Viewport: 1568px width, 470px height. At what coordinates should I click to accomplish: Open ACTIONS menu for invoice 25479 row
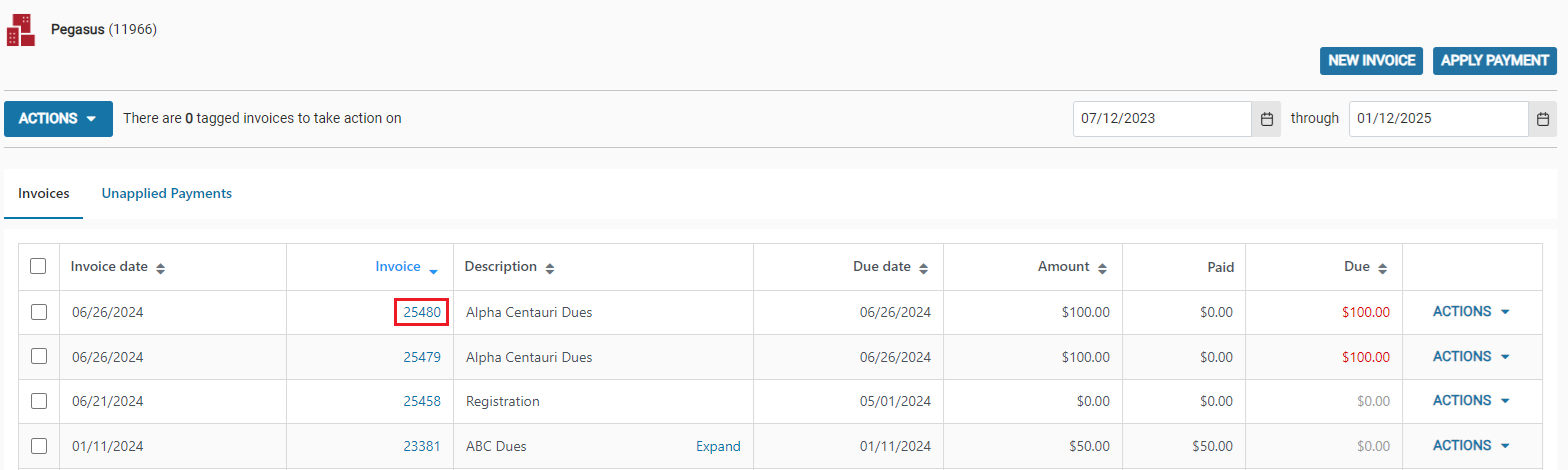1471,356
